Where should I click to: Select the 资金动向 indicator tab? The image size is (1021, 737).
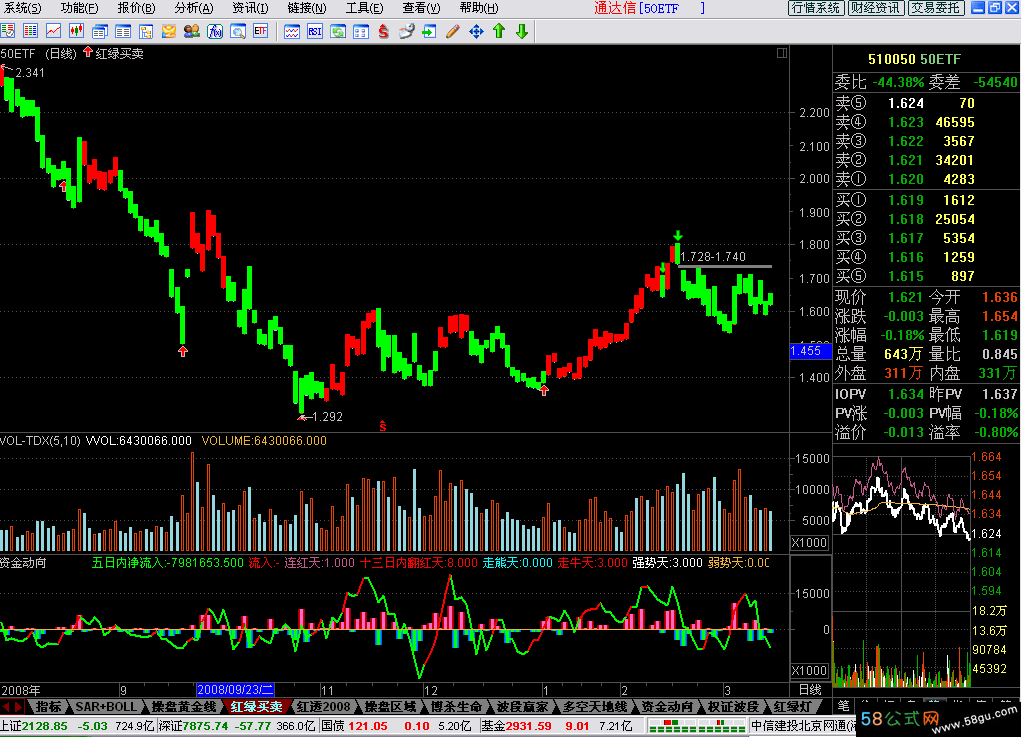(x=667, y=706)
